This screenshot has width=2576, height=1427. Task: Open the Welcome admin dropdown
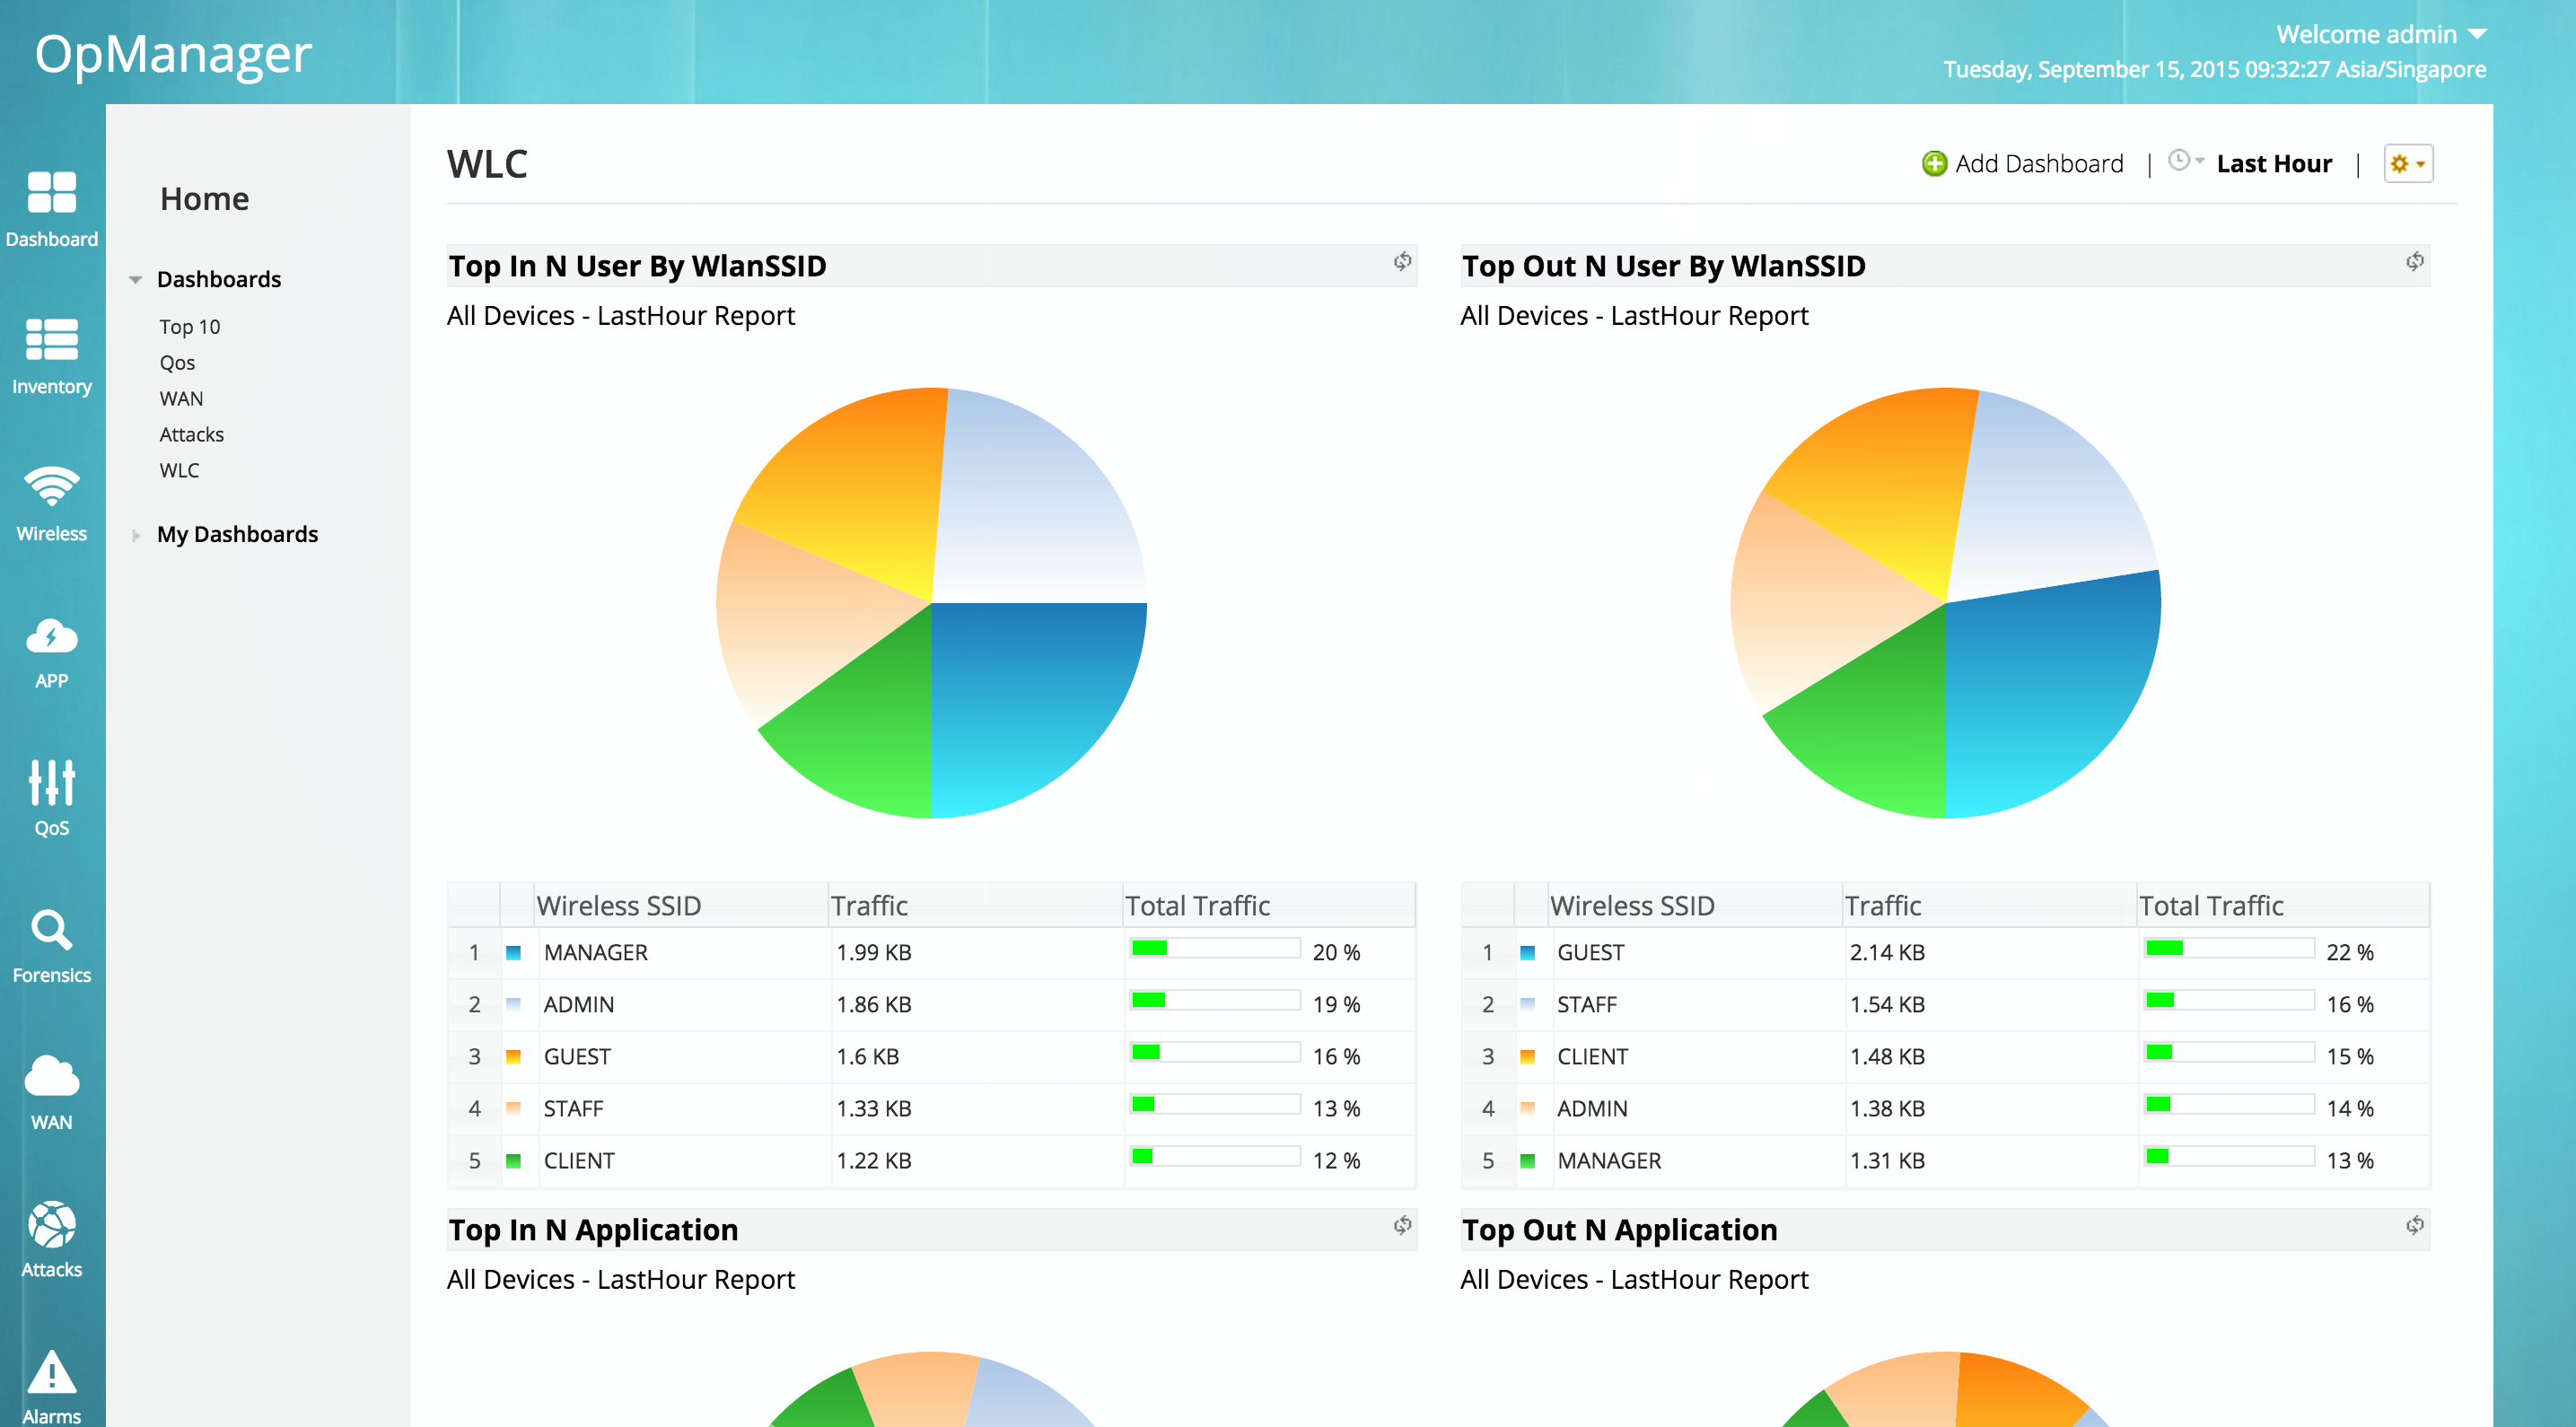(2381, 33)
